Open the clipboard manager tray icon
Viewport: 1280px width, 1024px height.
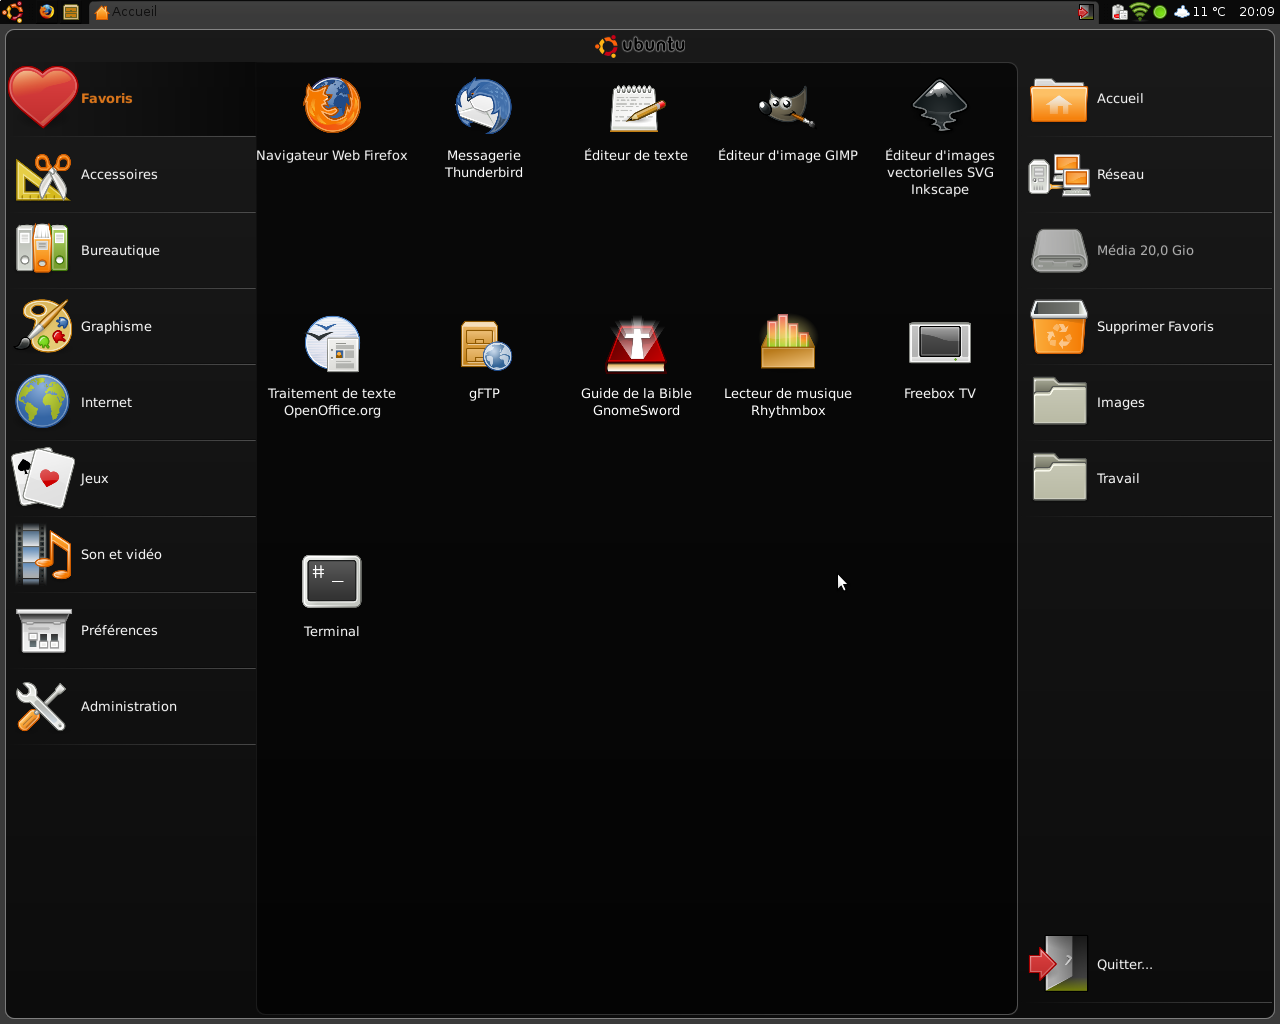pyautogui.click(x=1119, y=12)
